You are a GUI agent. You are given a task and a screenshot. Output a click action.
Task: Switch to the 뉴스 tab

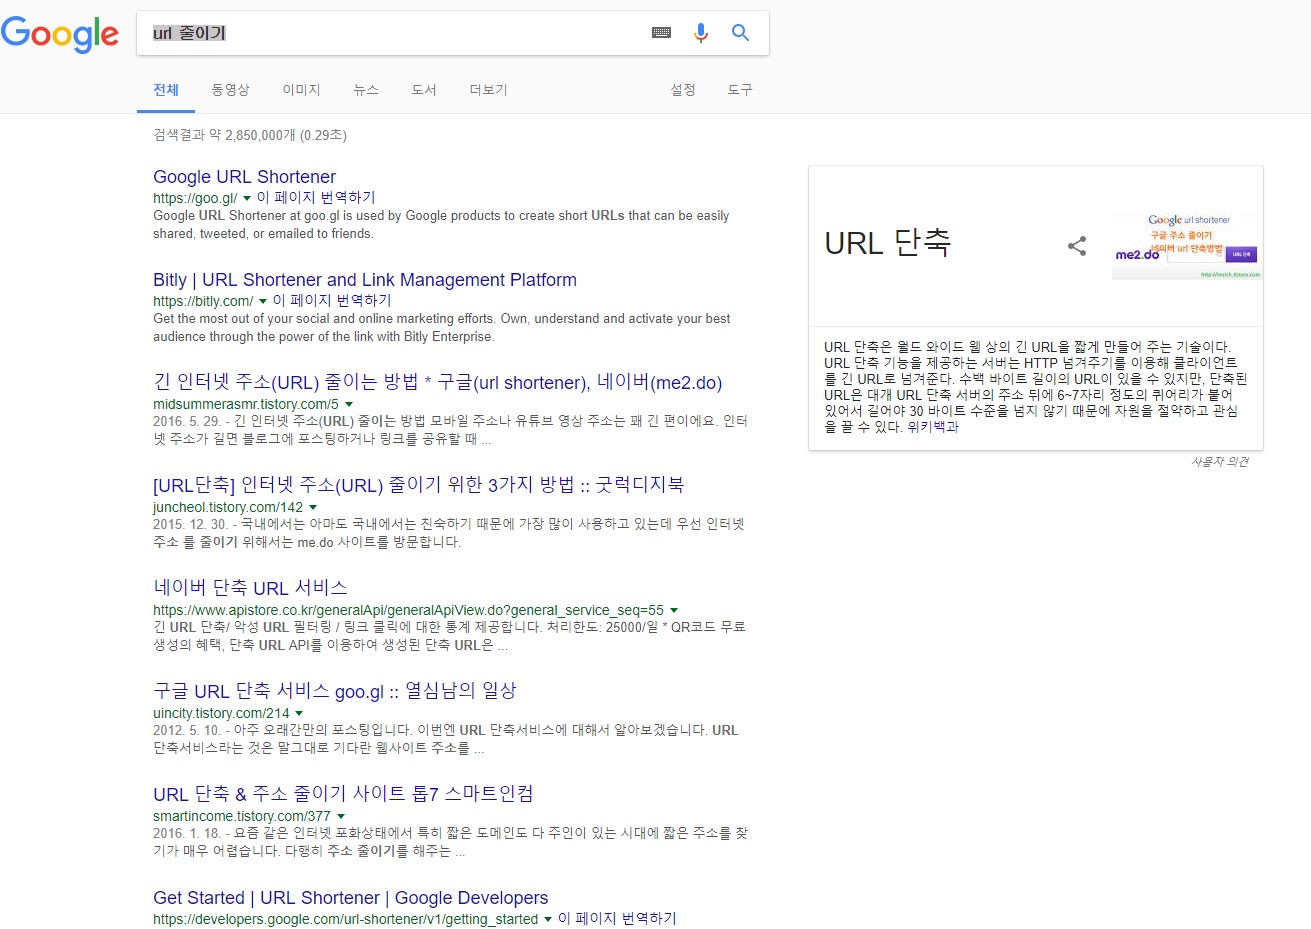366,90
